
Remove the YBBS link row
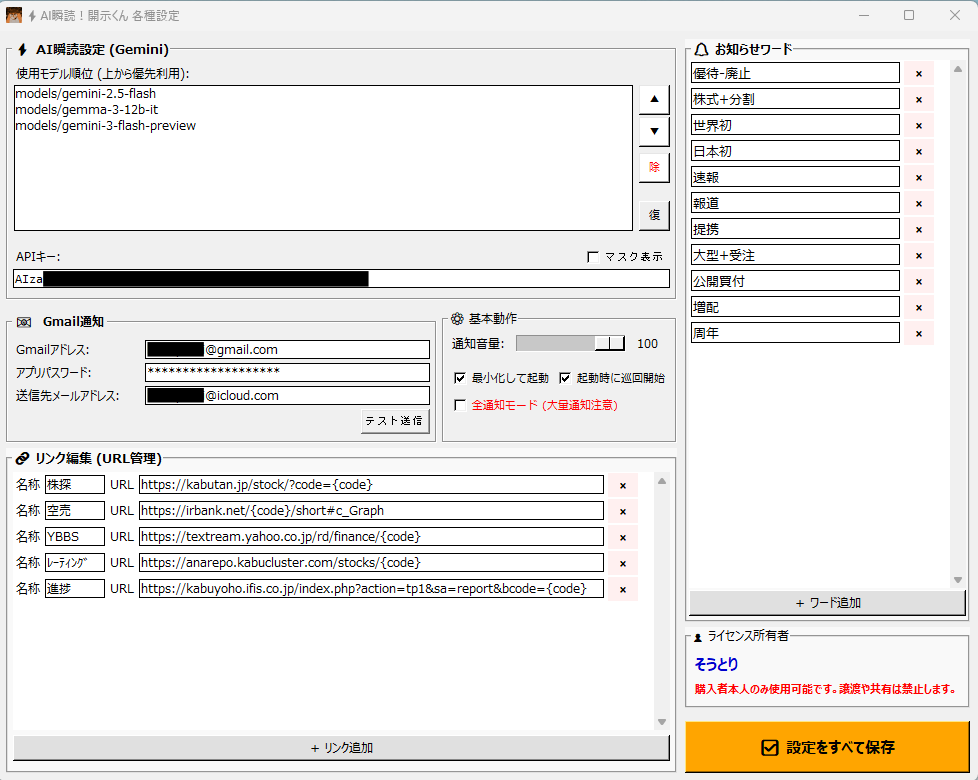pyautogui.click(x=622, y=537)
